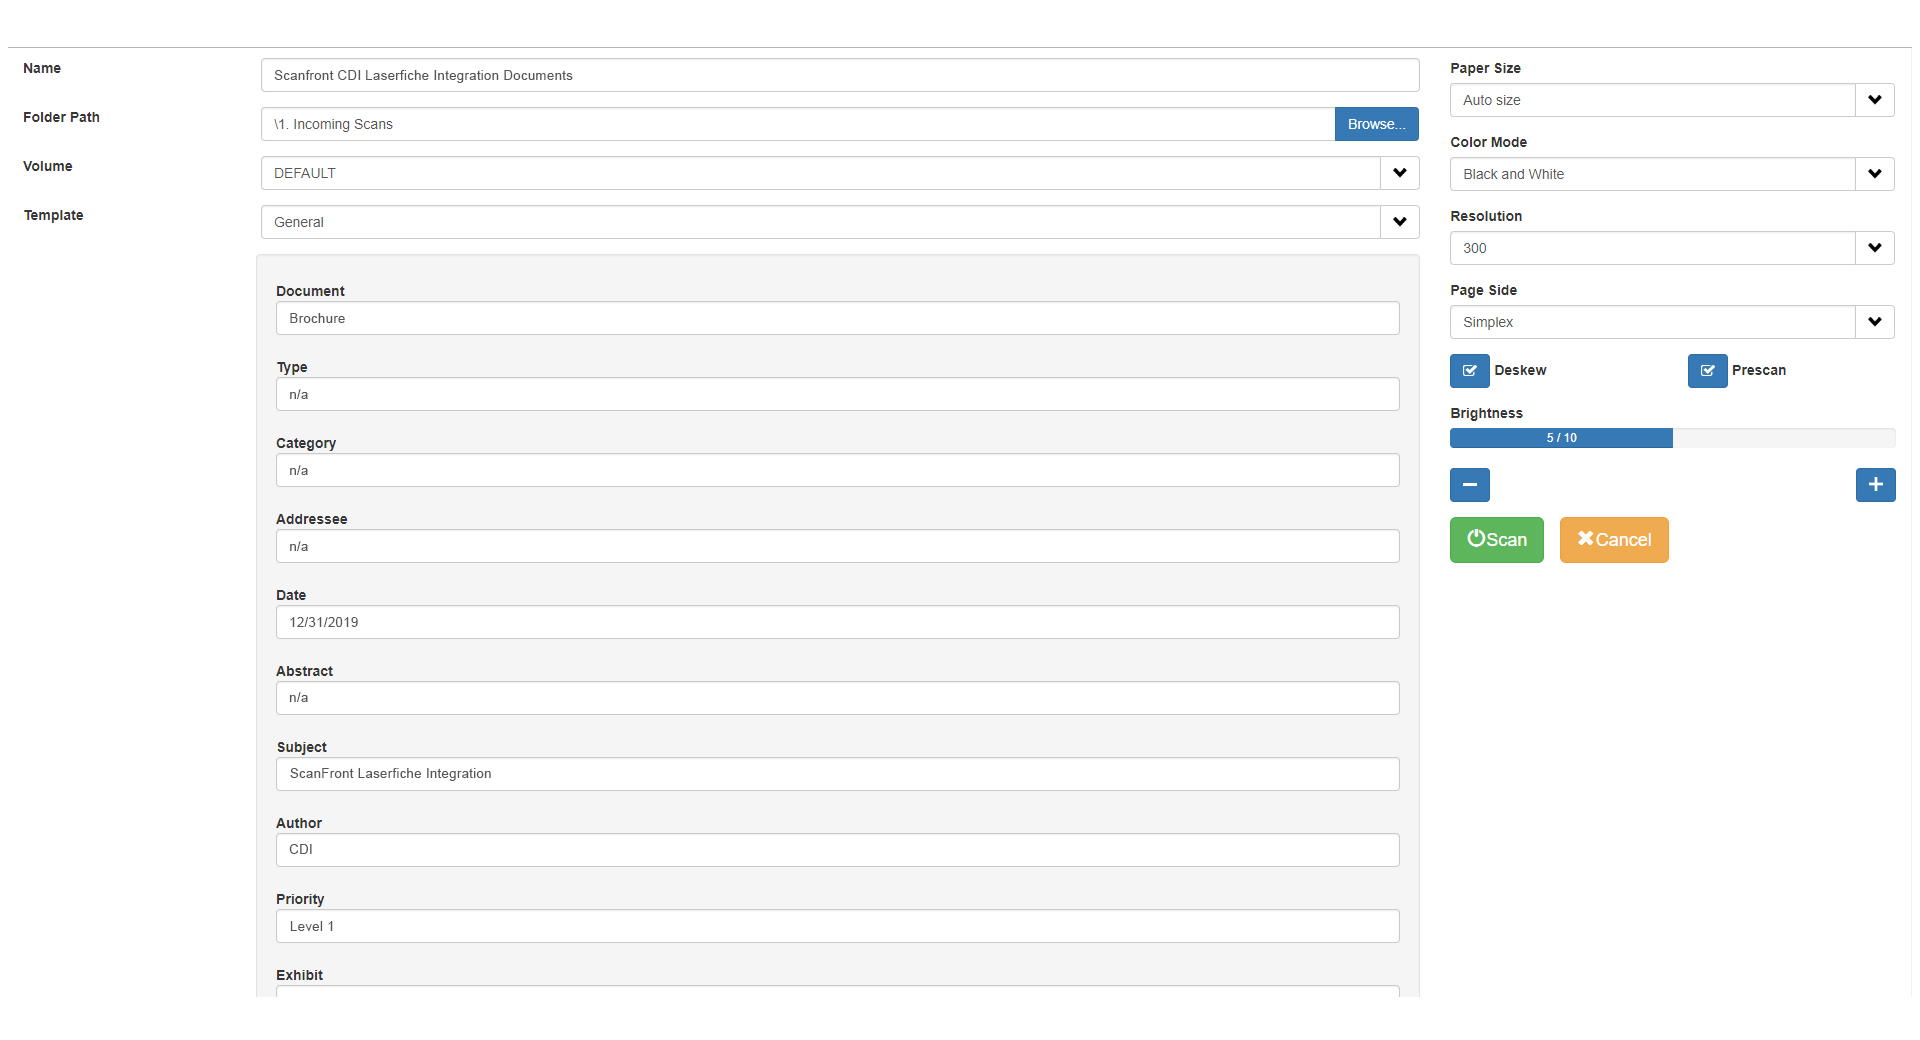This screenshot has height=1040, width=1920.
Task: Expand the Page Side dropdown arrow
Action: click(1874, 322)
